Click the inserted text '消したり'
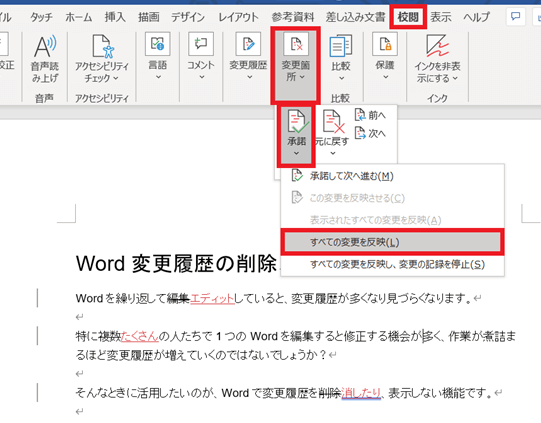Viewport: 541px width, 423px height. click(361, 393)
